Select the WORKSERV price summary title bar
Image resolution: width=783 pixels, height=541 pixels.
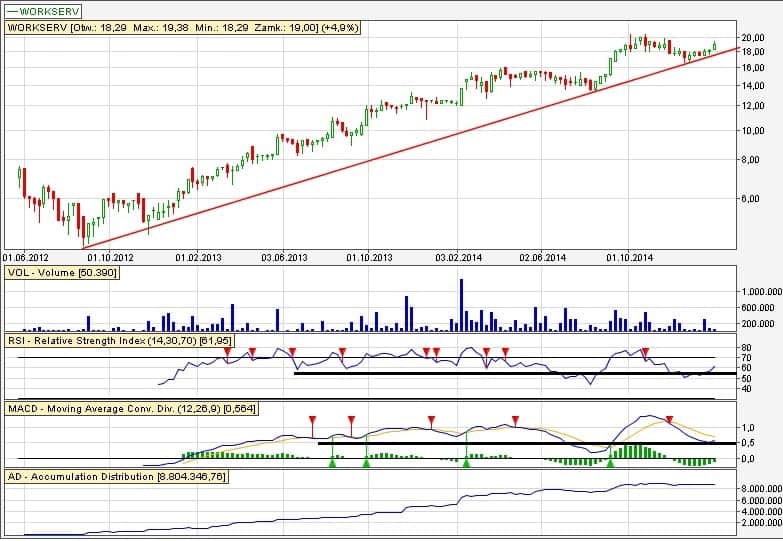(185, 28)
